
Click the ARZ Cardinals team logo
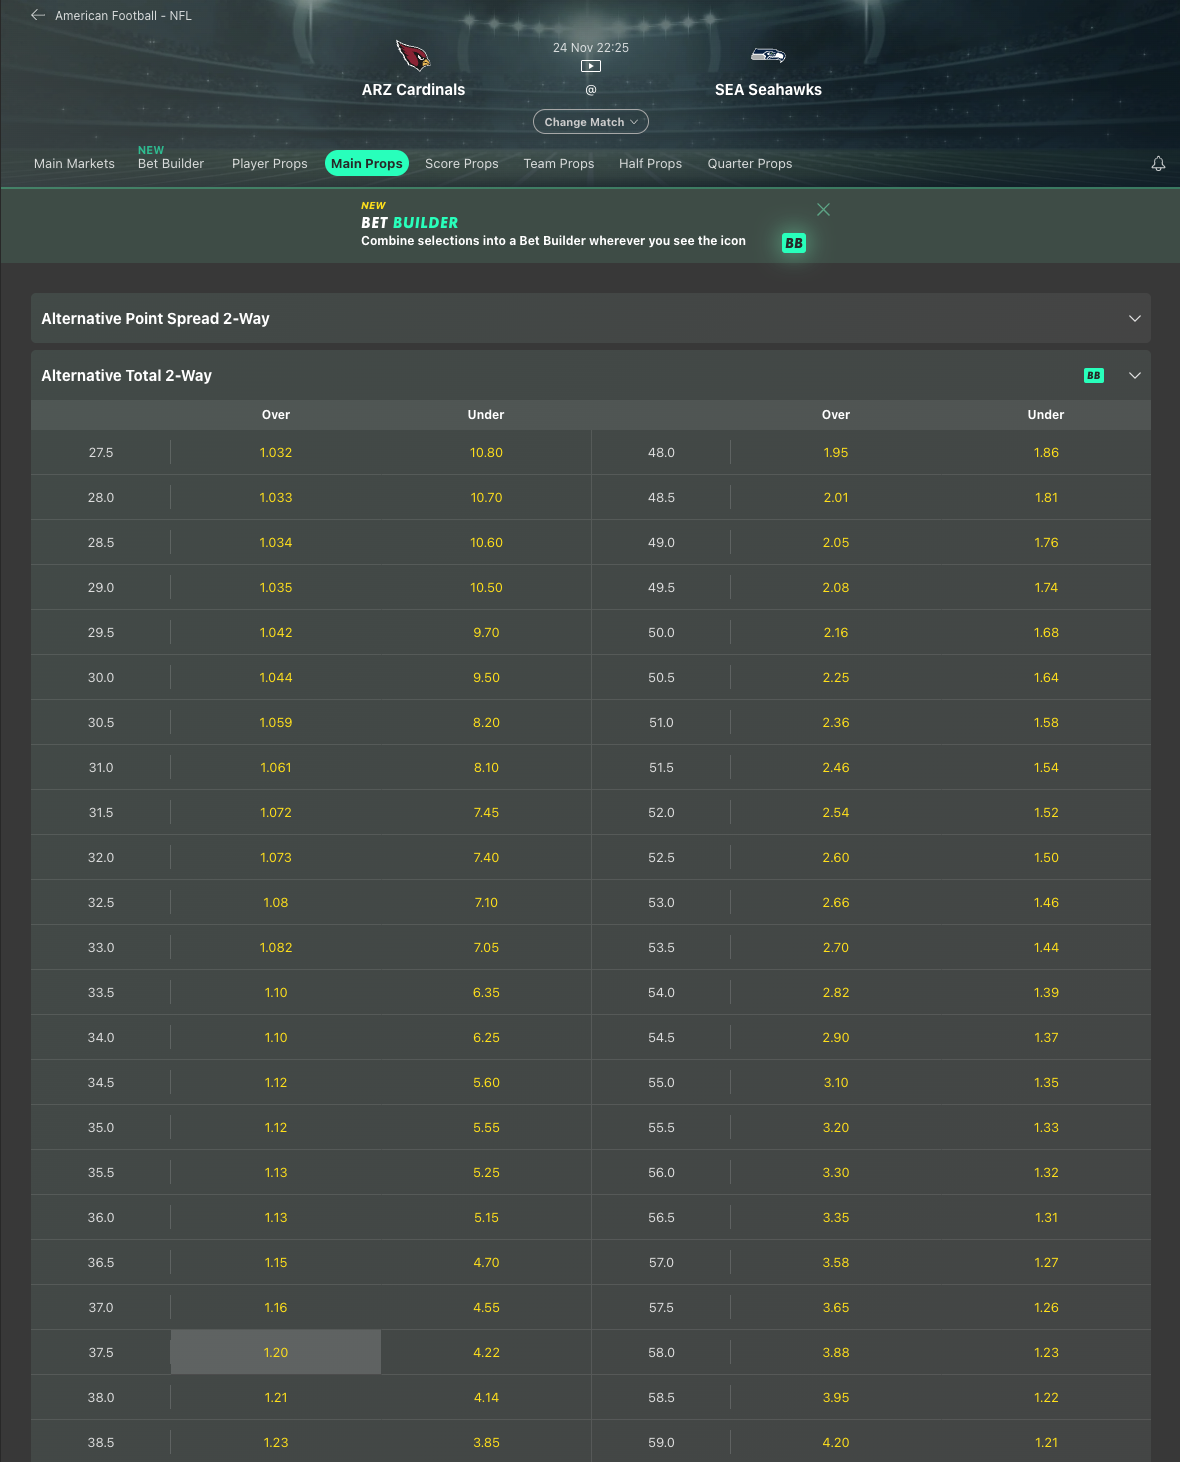413,55
